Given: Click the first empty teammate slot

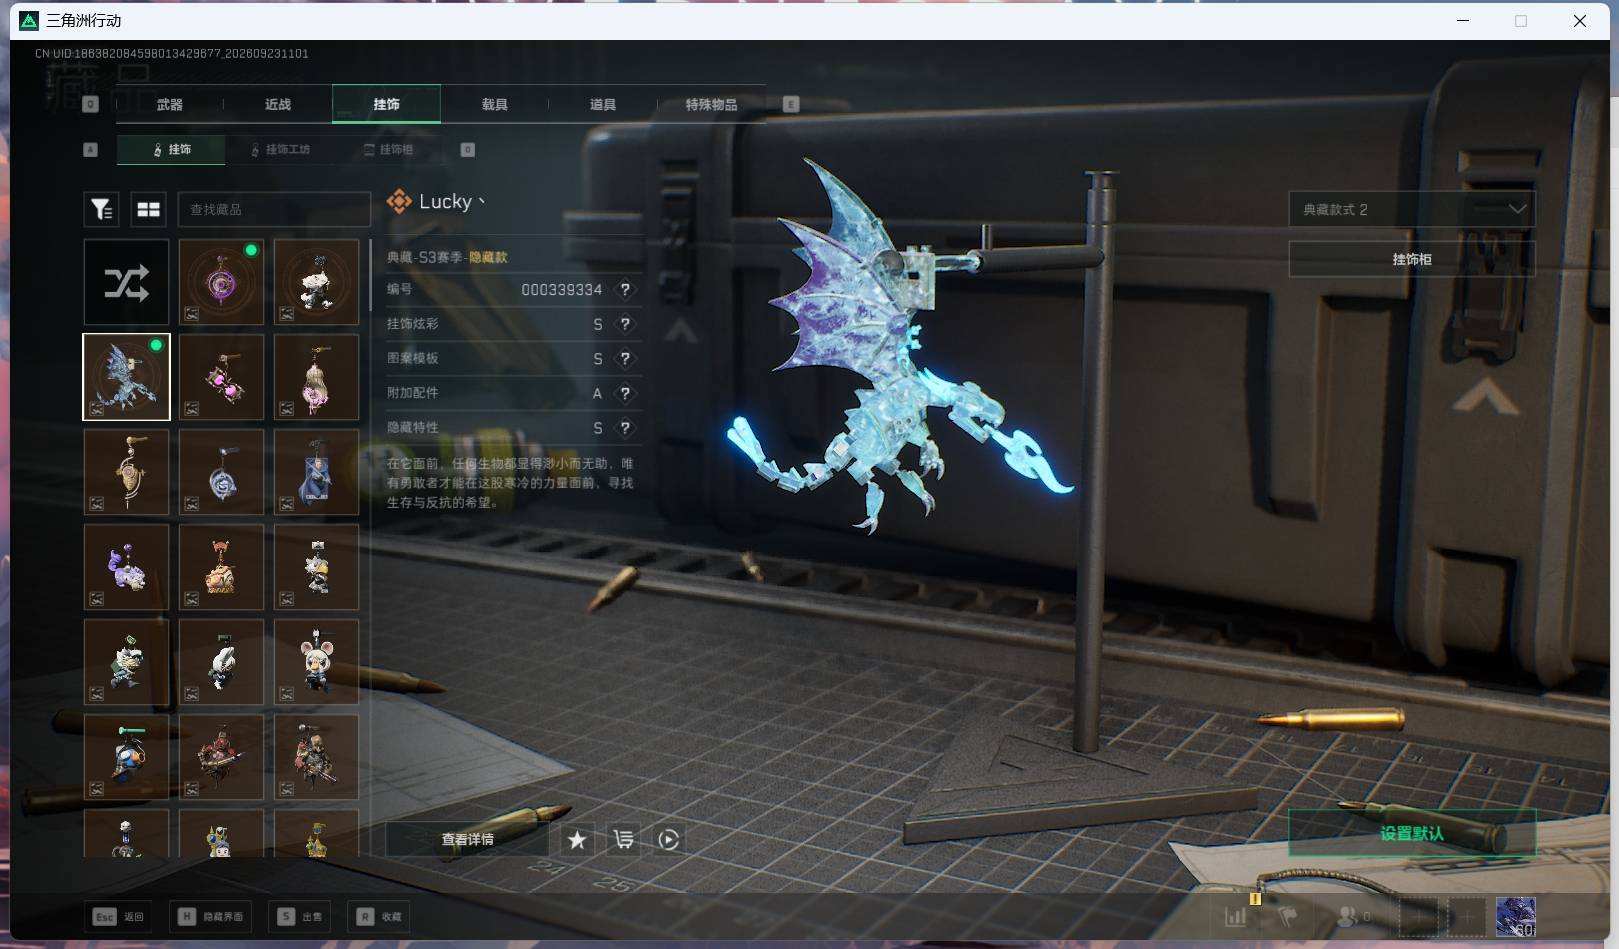Looking at the screenshot, I should [x=1418, y=917].
